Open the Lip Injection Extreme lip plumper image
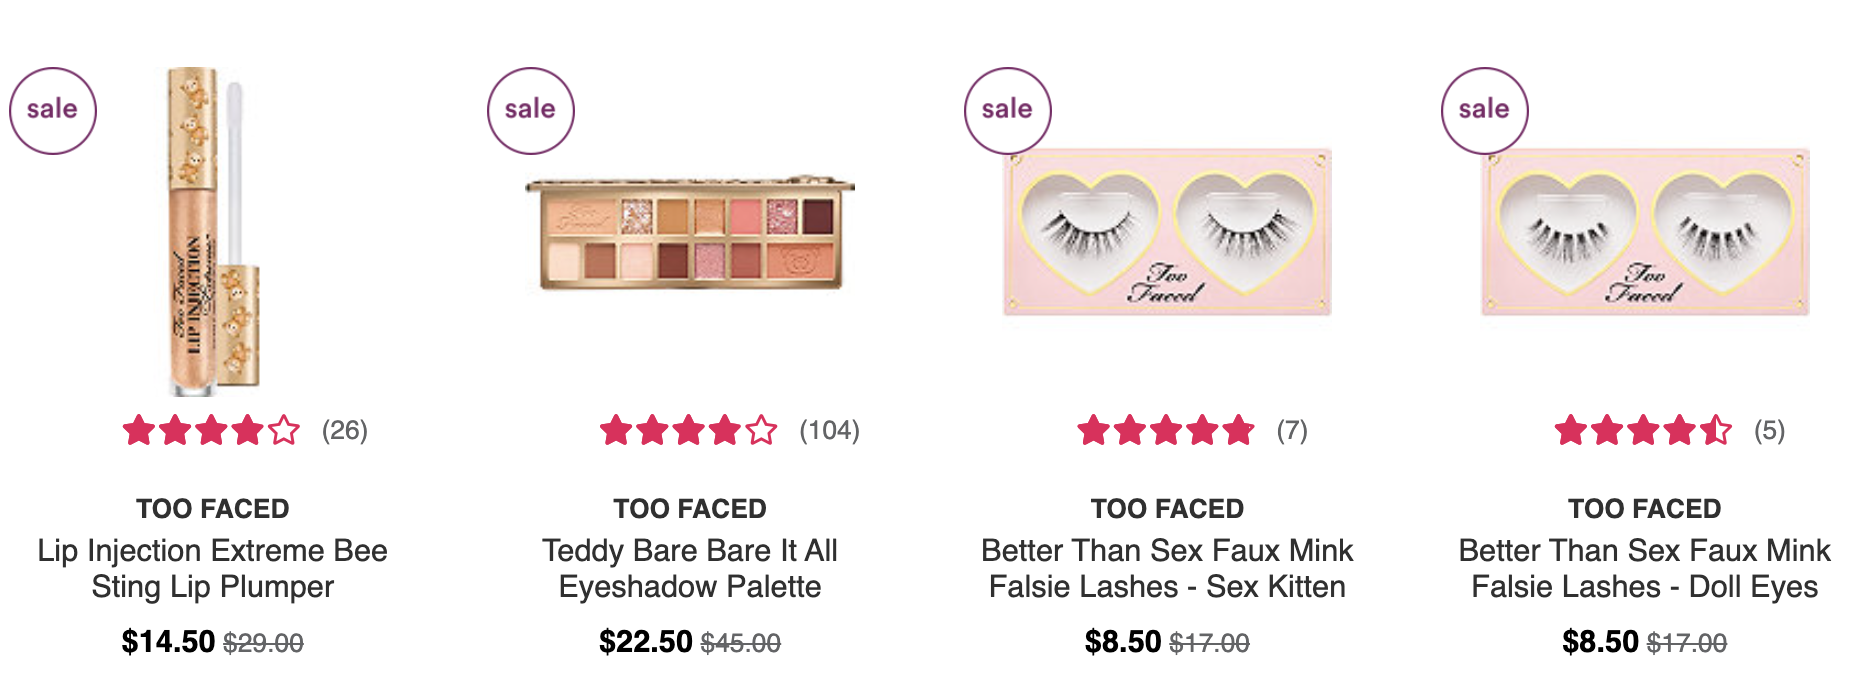The height and width of the screenshot is (690, 1864). pos(213,232)
